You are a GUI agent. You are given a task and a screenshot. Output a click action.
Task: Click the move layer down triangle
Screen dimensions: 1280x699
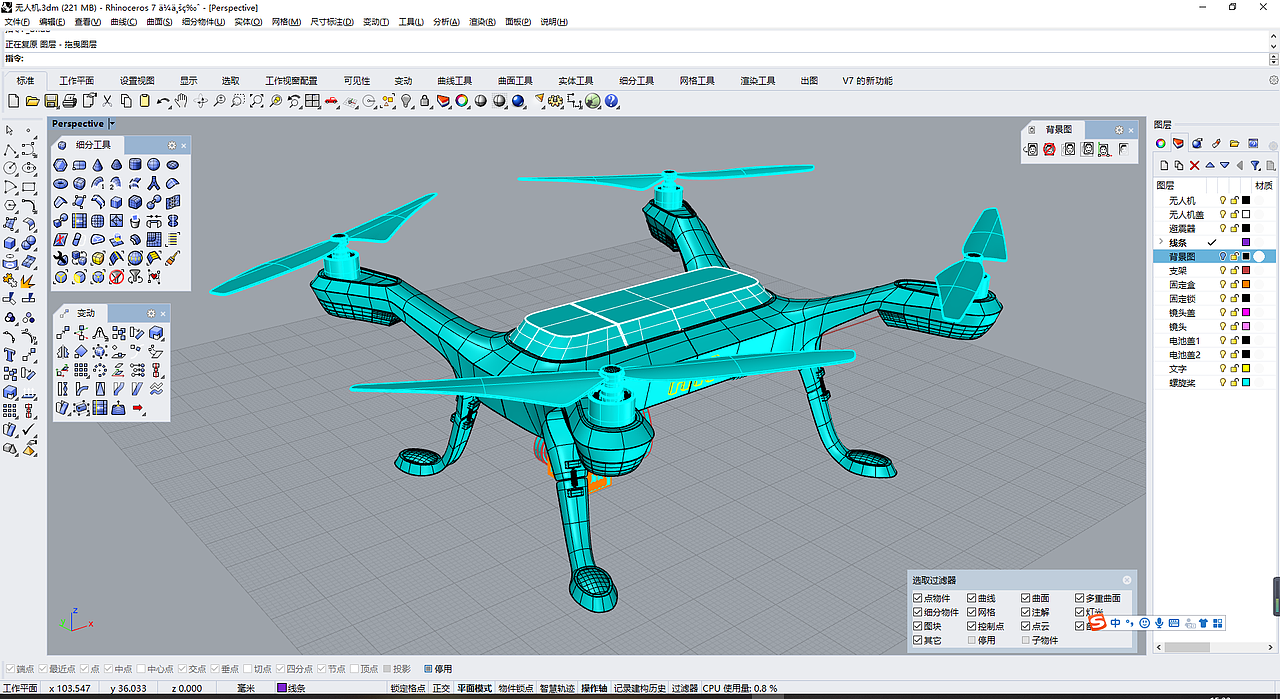[x=1224, y=165]
